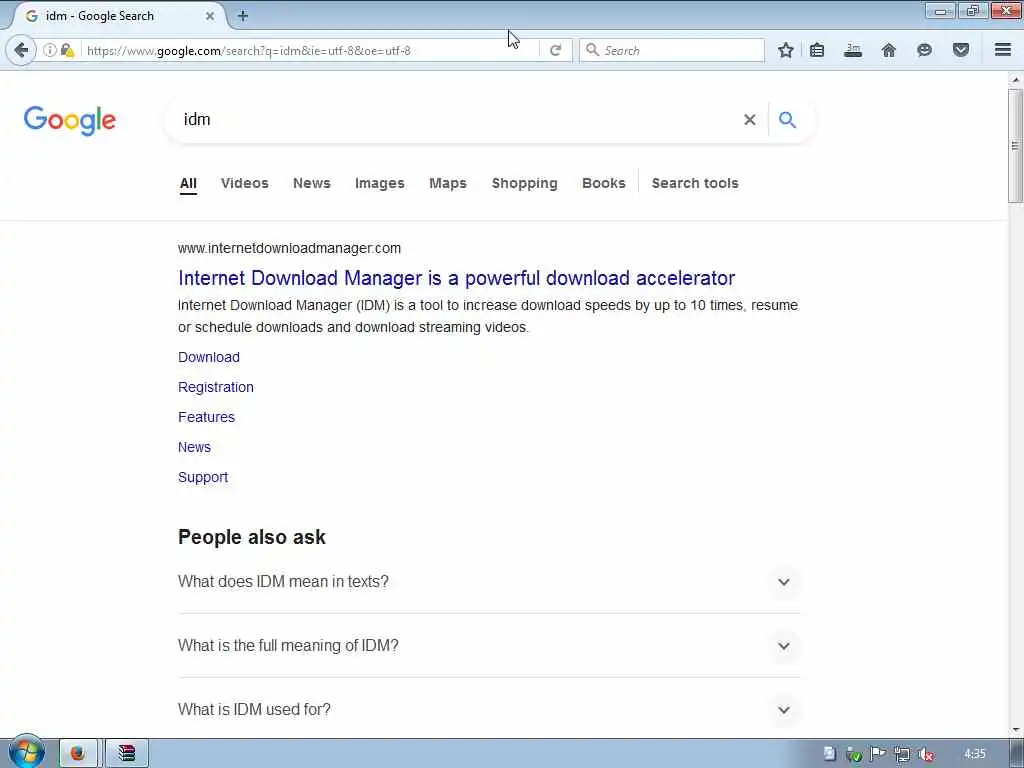The width and height of the screenshot is (1024, 768).
Task: Click the vertical scrollbar thumb
Action: tap(1016, 146)
